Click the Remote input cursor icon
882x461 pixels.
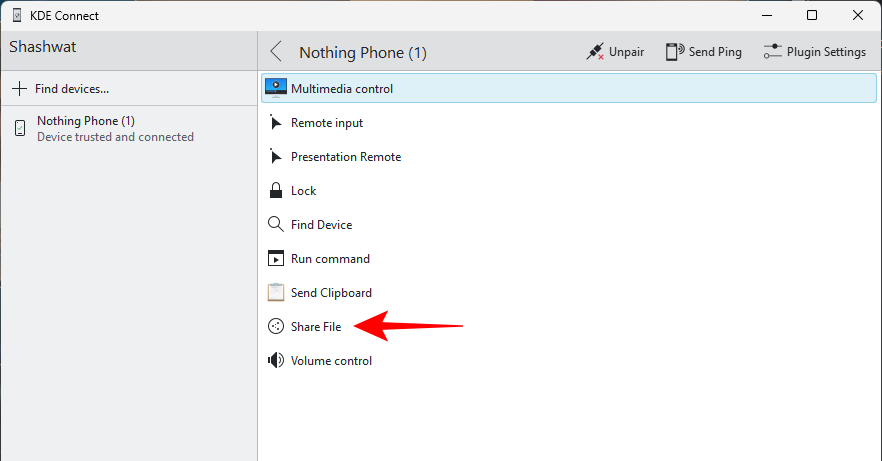click(x=276, y=123)
